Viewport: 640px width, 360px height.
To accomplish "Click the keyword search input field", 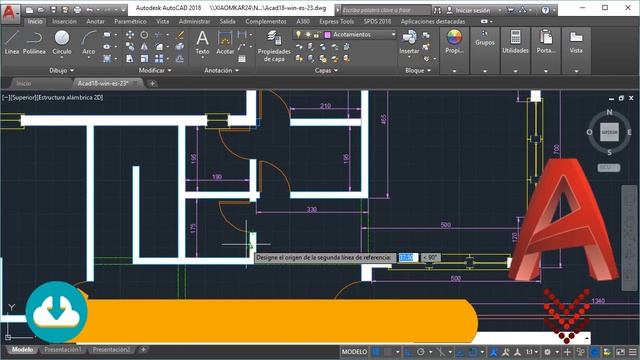I will [x=386, y=10].
